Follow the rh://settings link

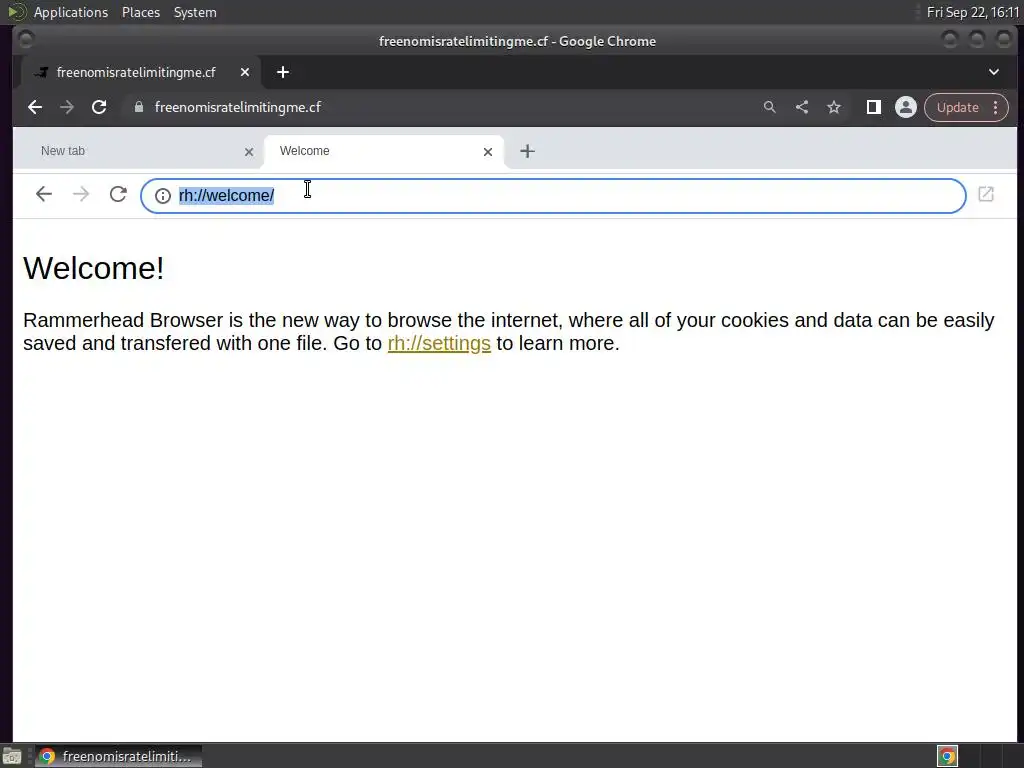439,343
